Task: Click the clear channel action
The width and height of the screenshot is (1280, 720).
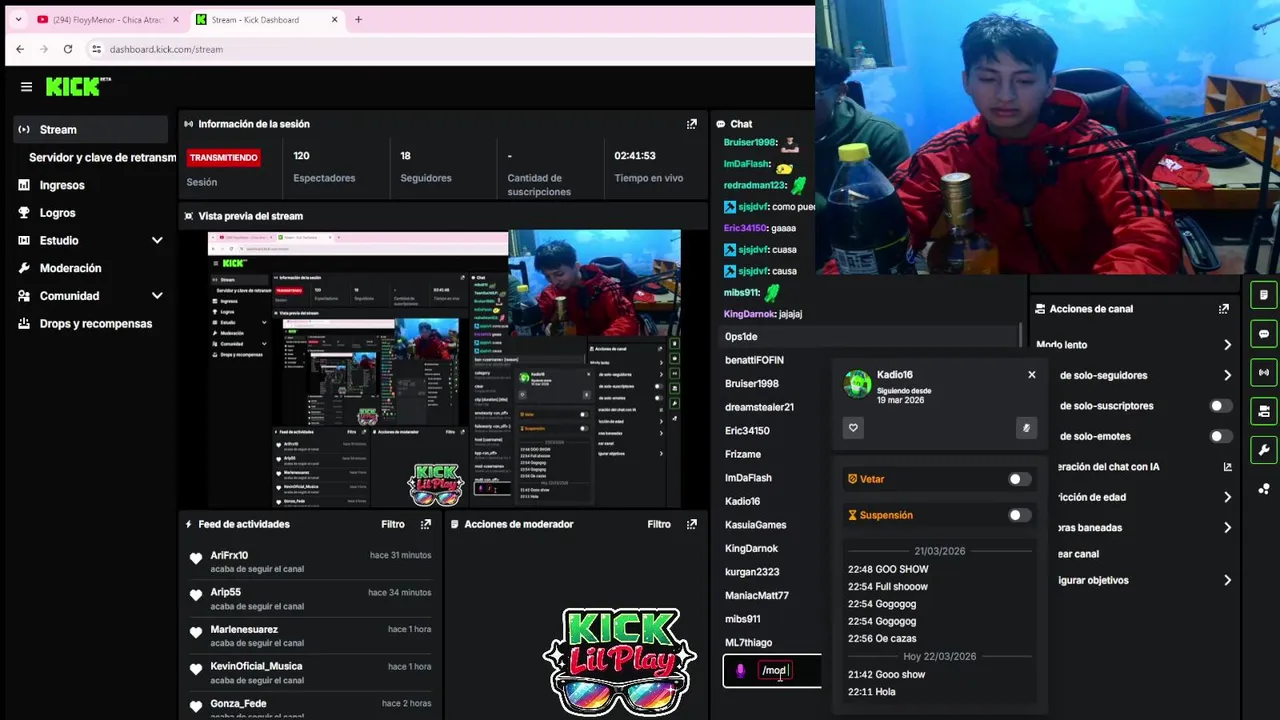Action: point(1079,554)
